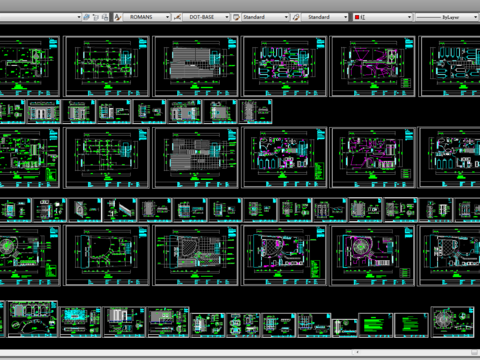Viewport: 480px width, 360px height.
Task: Click the horizontal scrollbar at bottom
Action: point(240,352)
